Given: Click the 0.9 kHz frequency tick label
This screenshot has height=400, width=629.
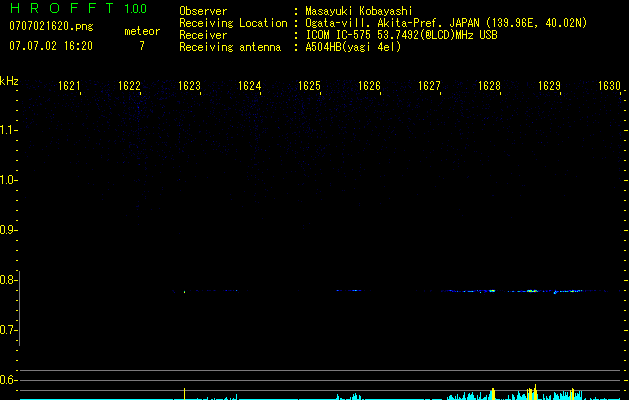Looking at the screenshot, I should pos(8,230).
